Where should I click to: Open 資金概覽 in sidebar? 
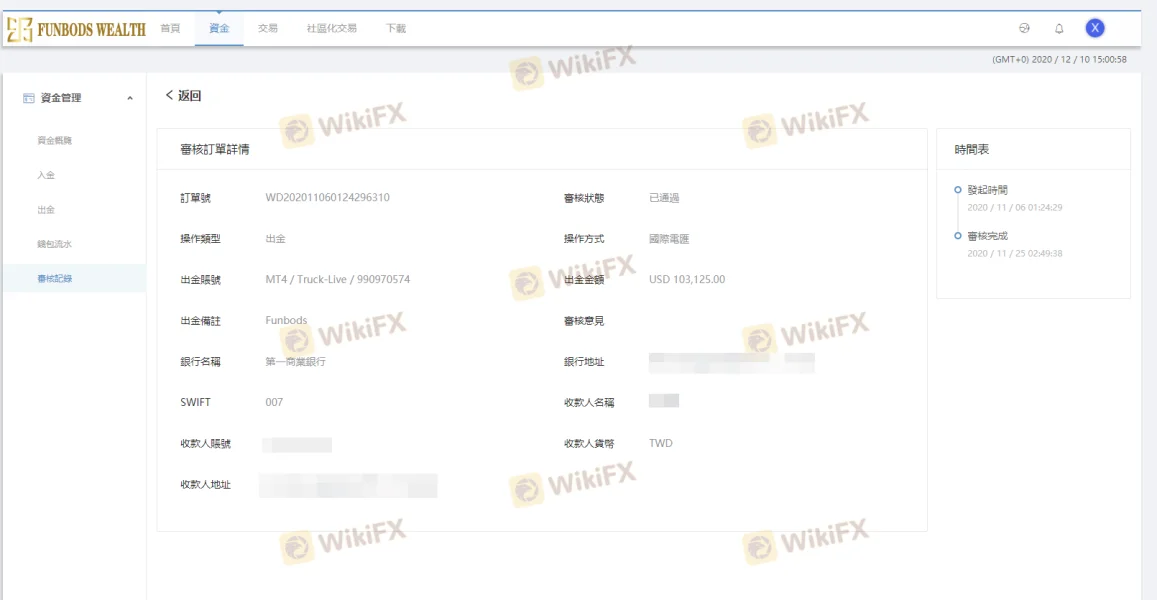55,140
